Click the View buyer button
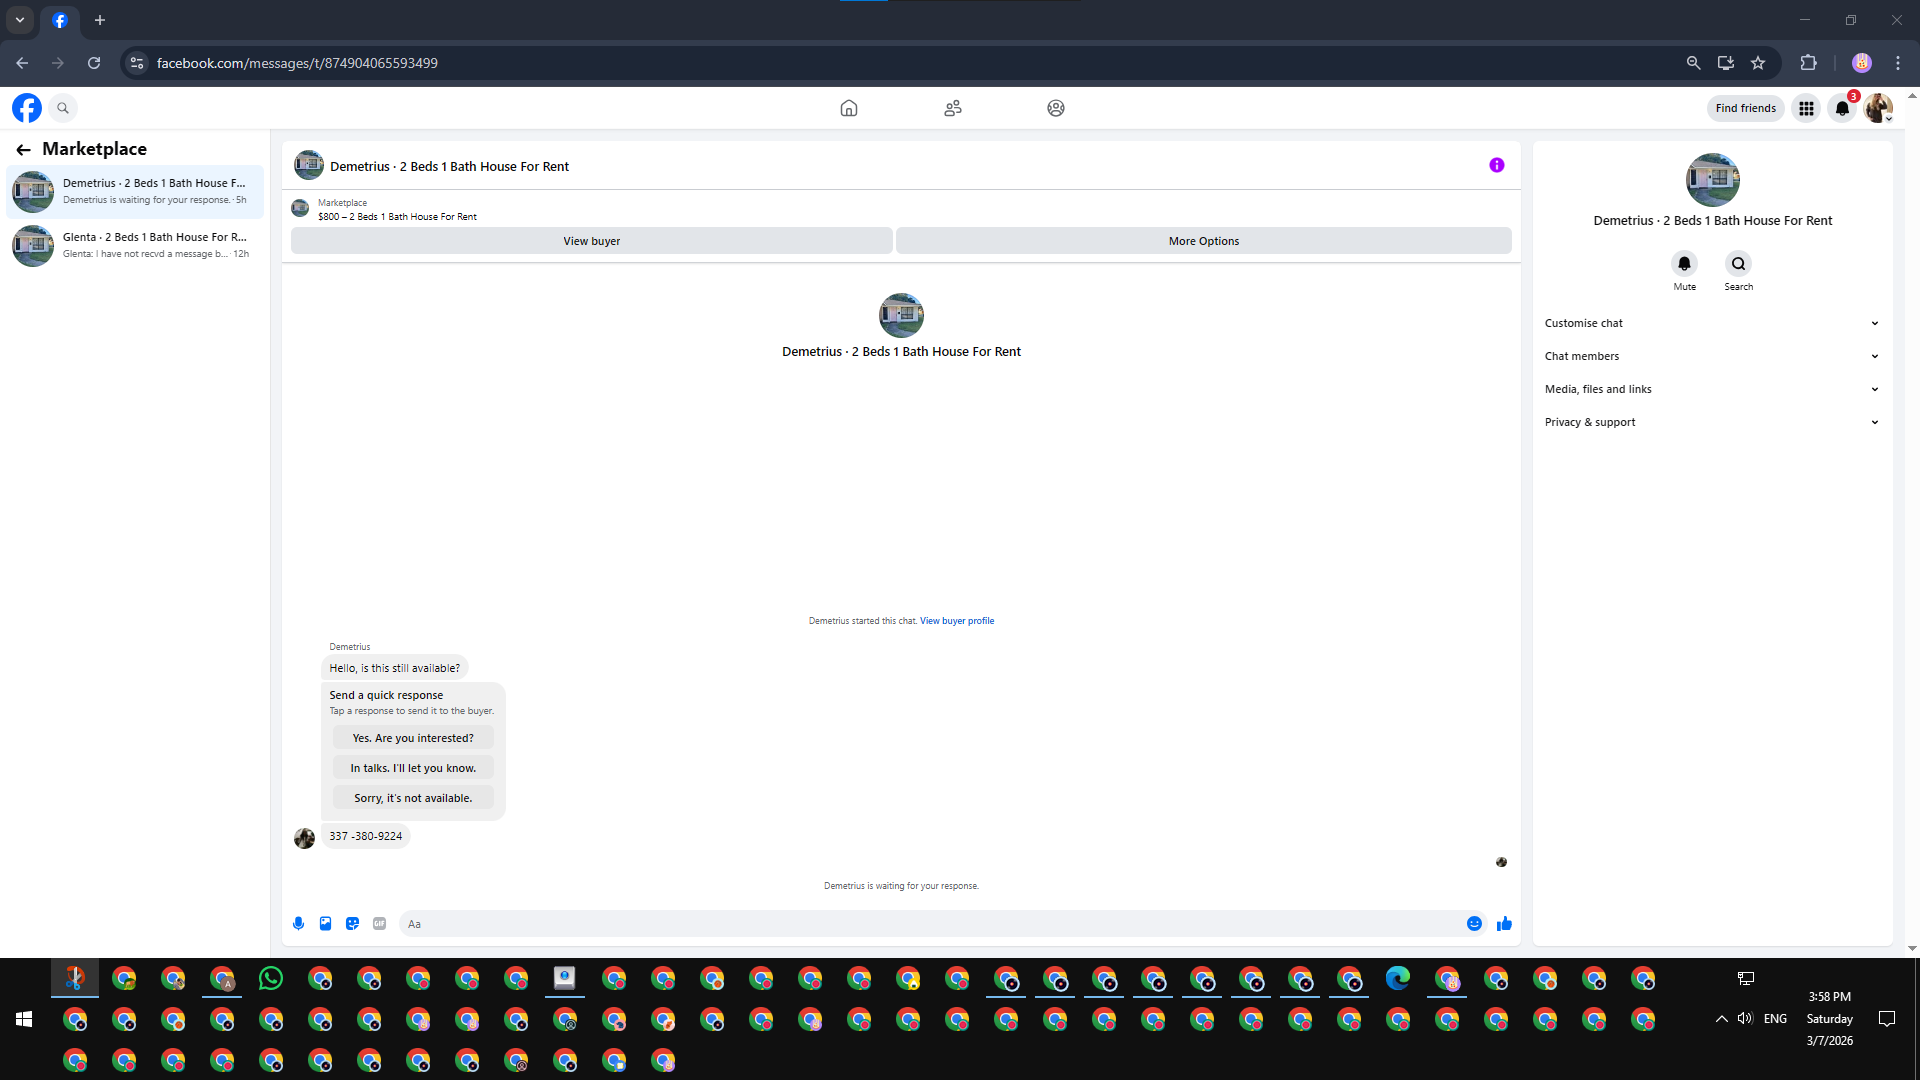This screenshot has height=1080, width=1920. point(591,241)
